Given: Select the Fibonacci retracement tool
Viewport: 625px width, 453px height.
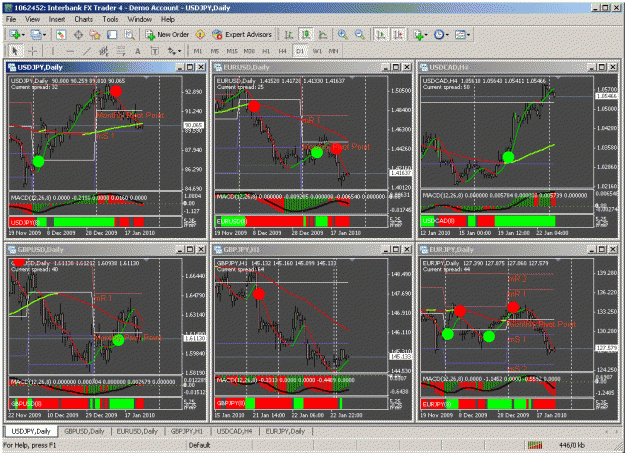Looking at the screenshot, I should pyautogui.click(x=121, y=51).
